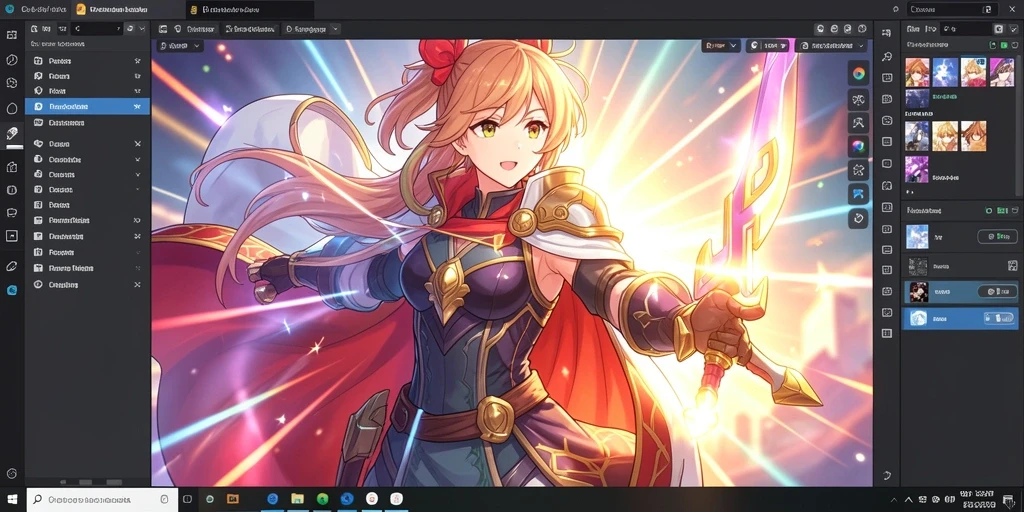1024x512 pixels.
Task: Open Task View on the taskbar
Action: pos(185,499)
